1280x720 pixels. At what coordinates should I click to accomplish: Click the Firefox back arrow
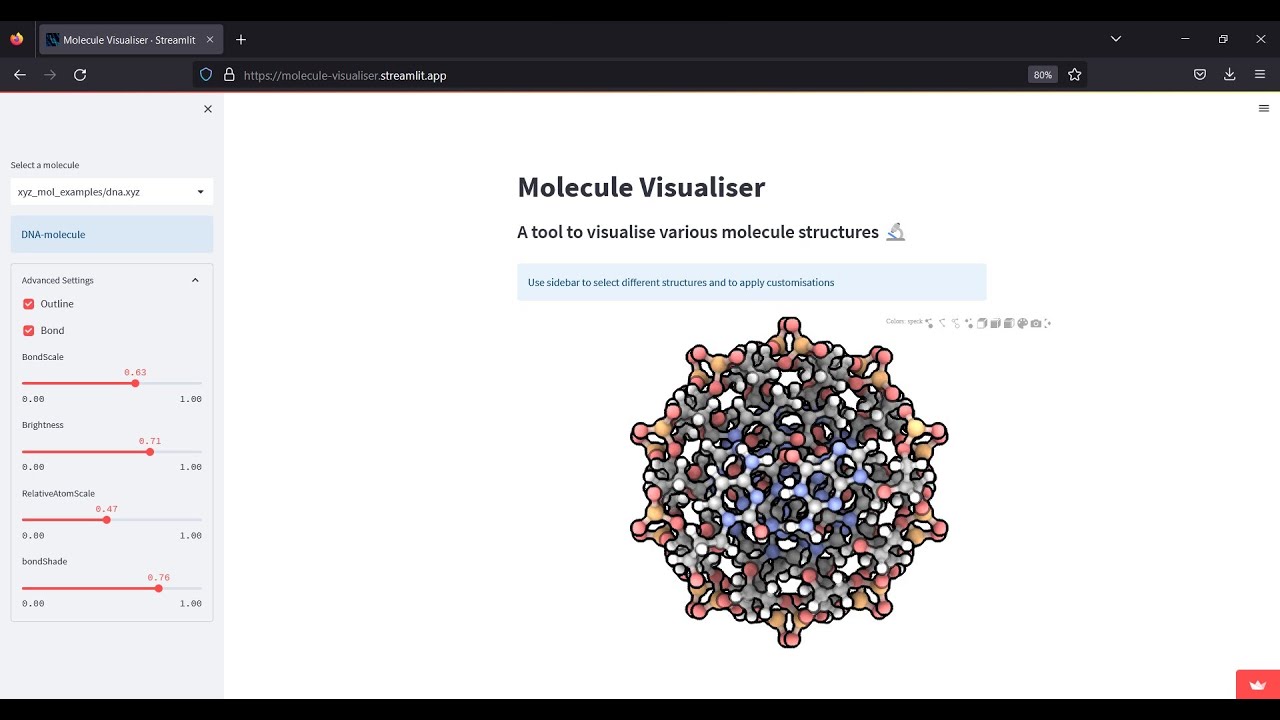pyautogui.click(x=19, y=74)
